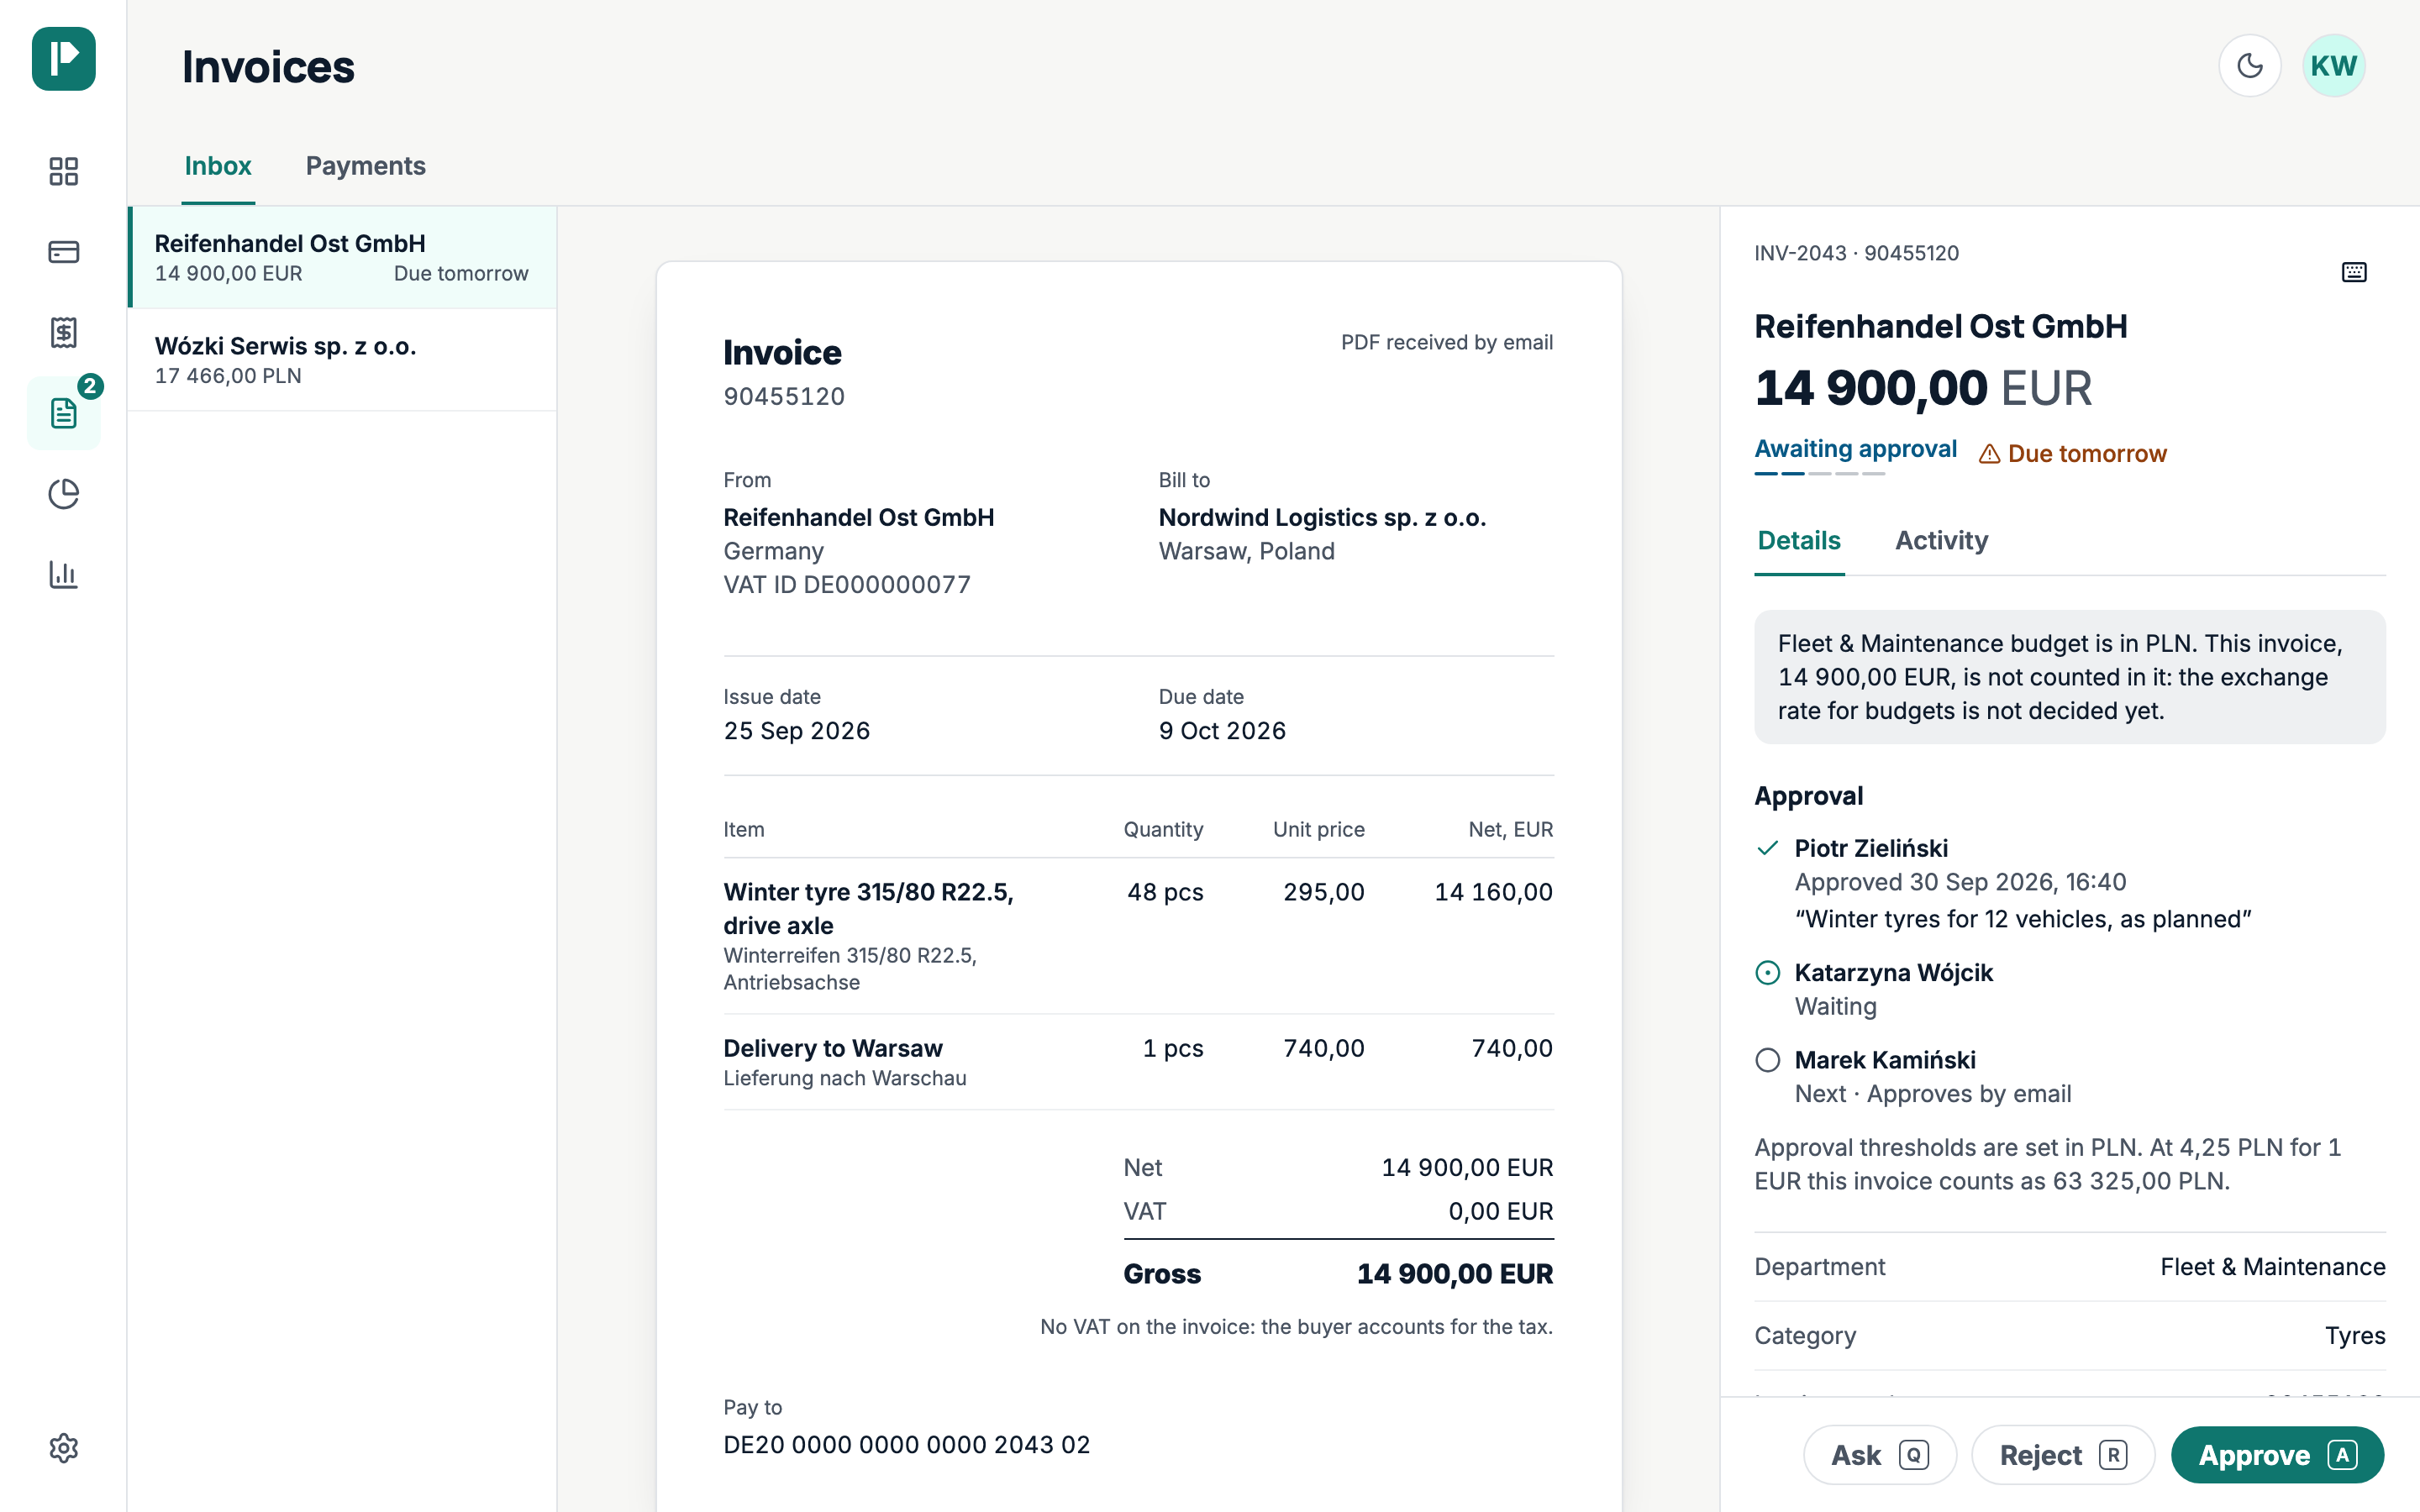Click Gross 14 900,00 EUR total

pos(1338,1274)
